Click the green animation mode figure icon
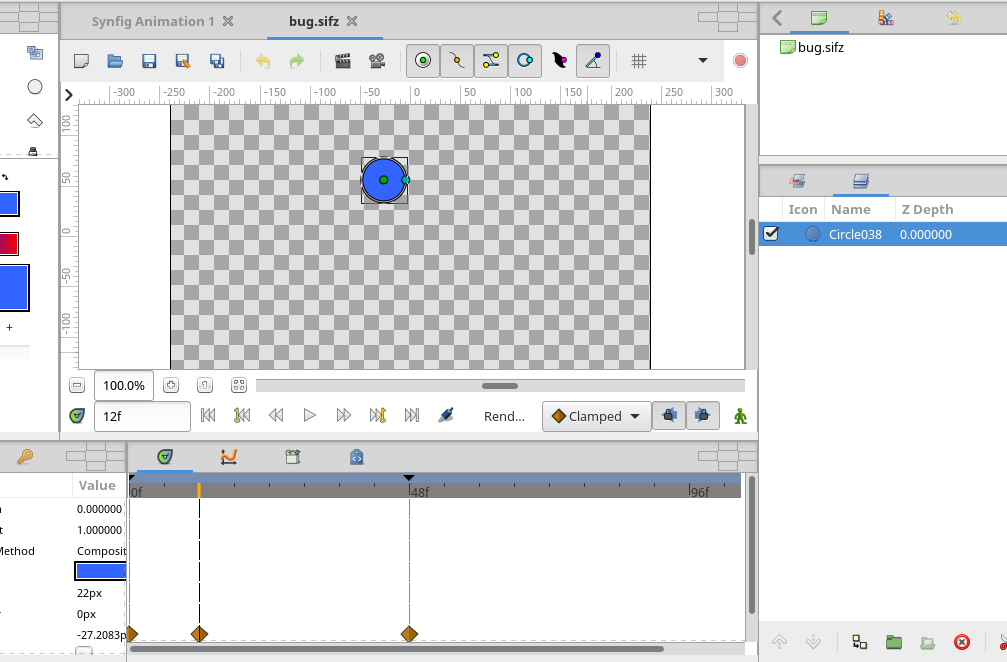 740,416
